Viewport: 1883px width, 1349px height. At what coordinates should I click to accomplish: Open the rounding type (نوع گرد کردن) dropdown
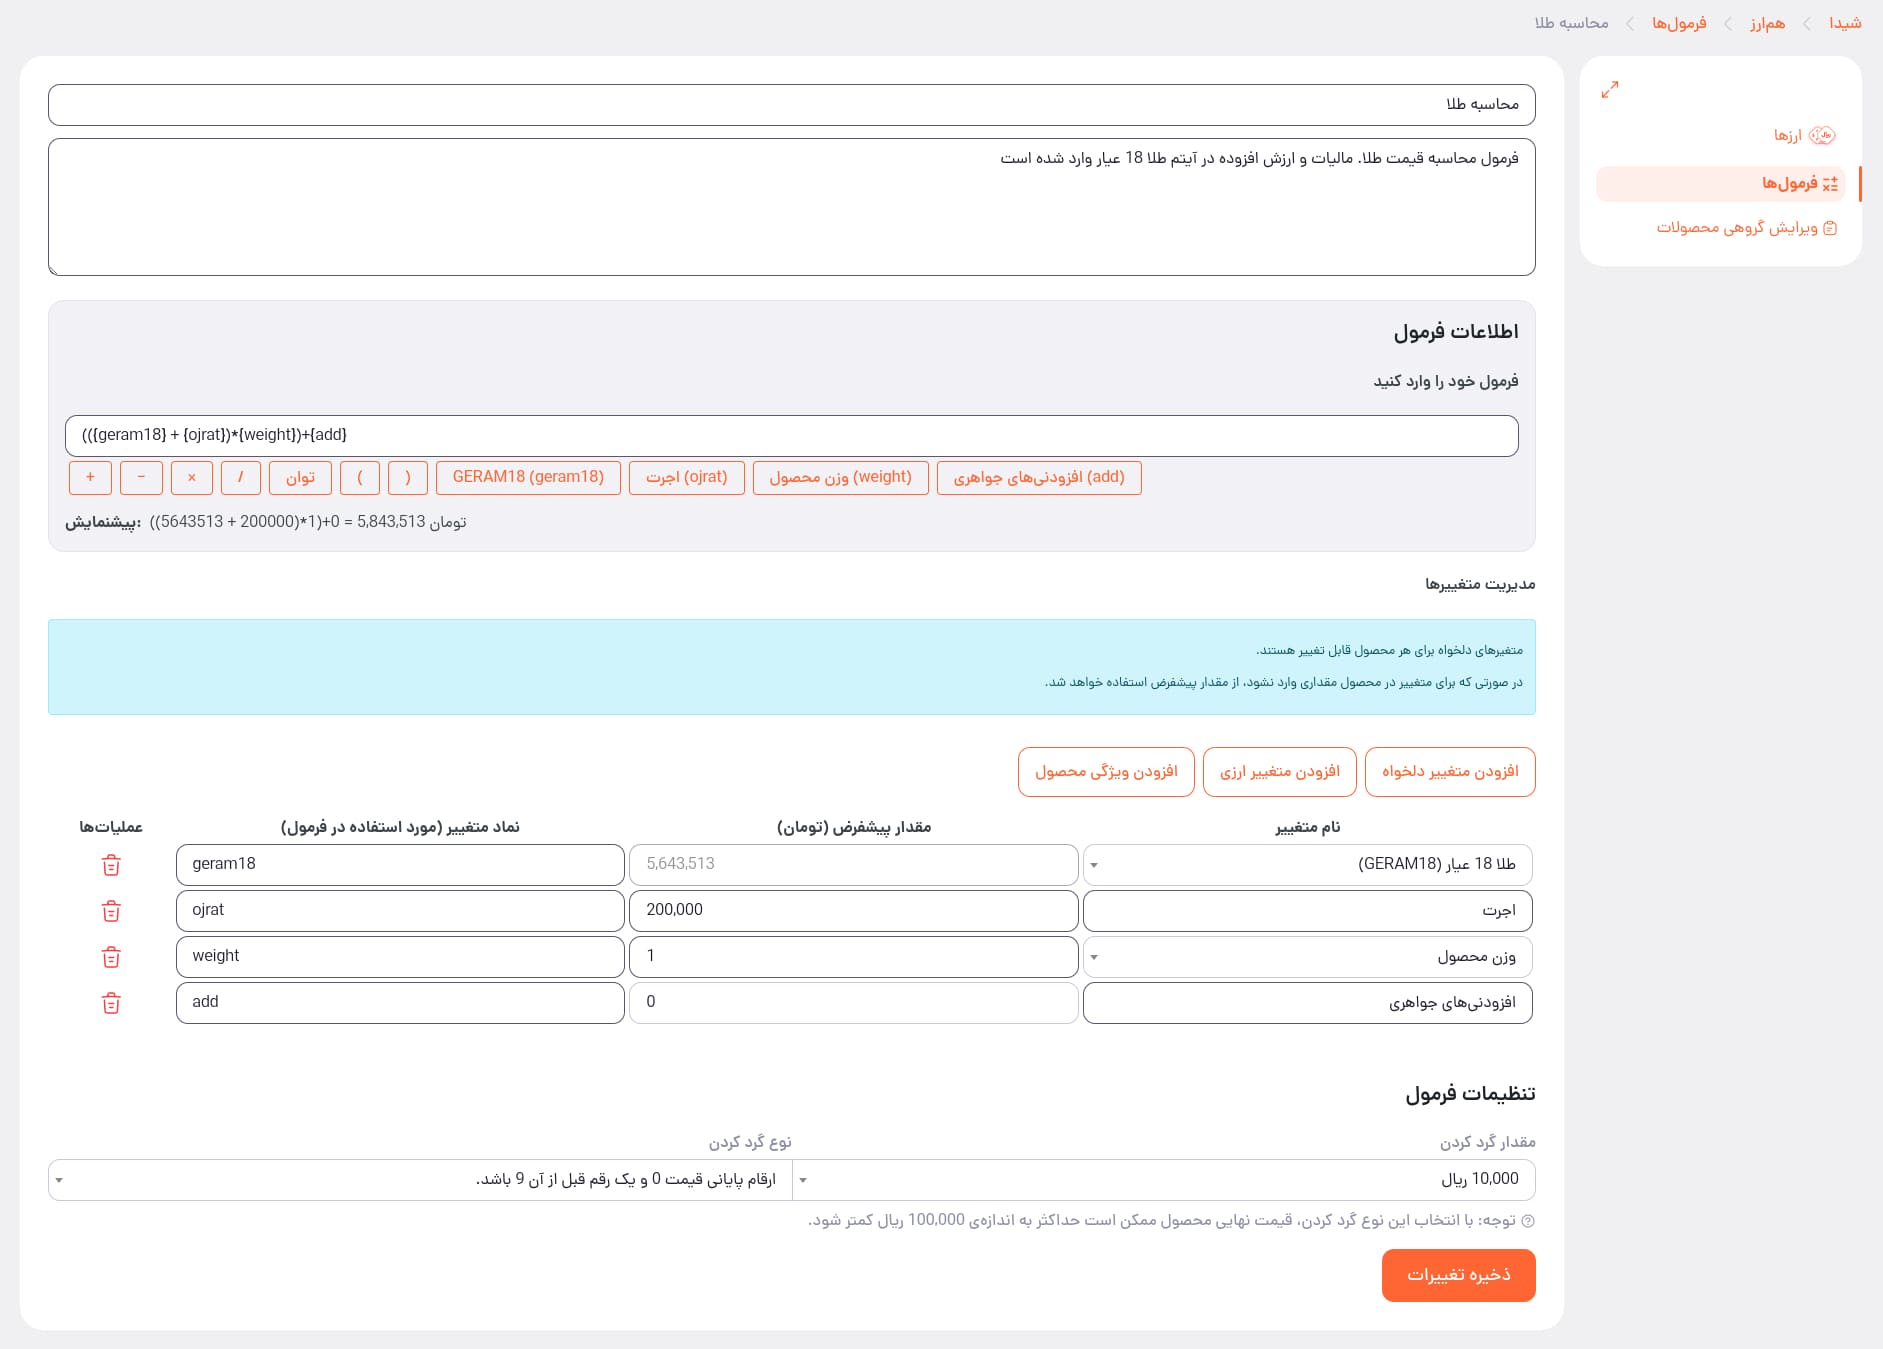click(x=420, y=1180)
